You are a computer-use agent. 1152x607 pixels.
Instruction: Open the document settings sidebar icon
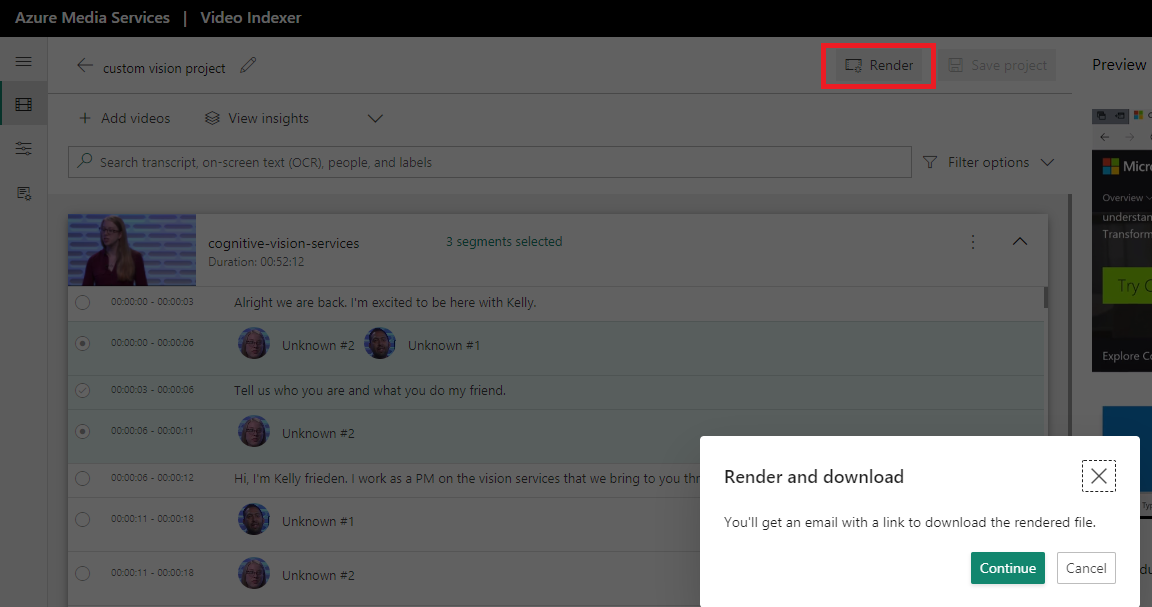24,193
